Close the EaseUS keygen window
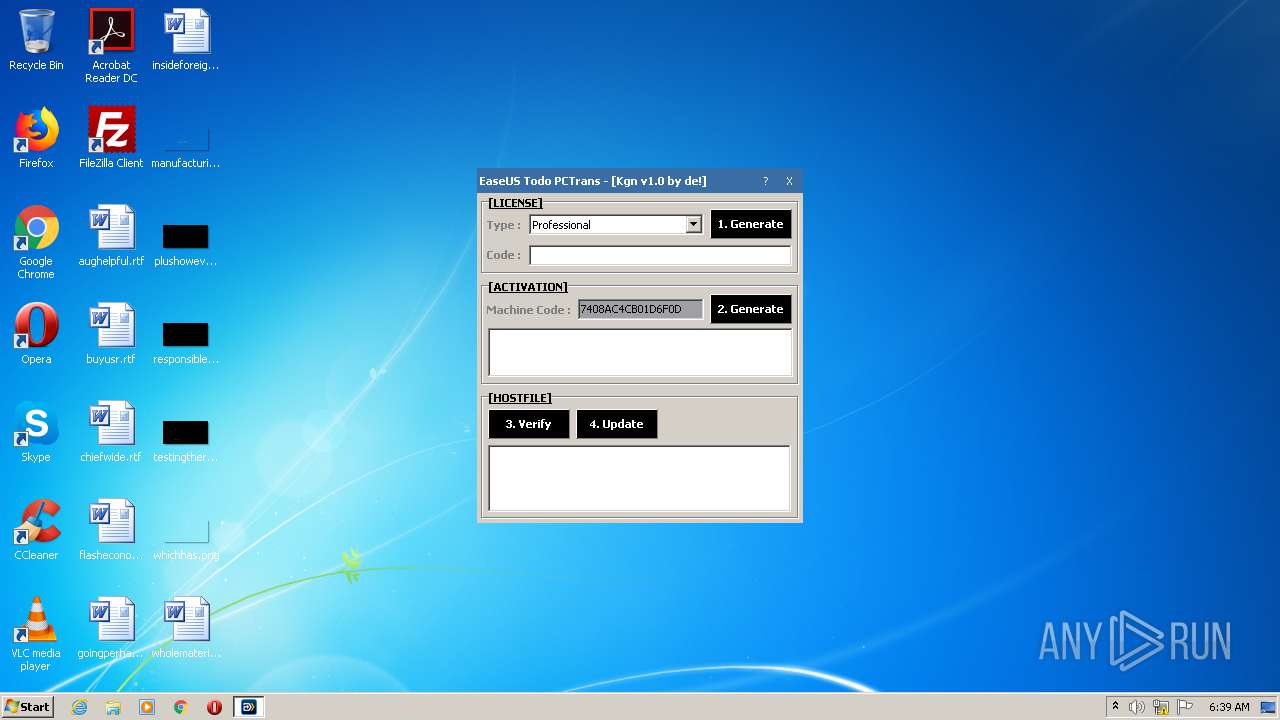 click(x=789, y=181)
